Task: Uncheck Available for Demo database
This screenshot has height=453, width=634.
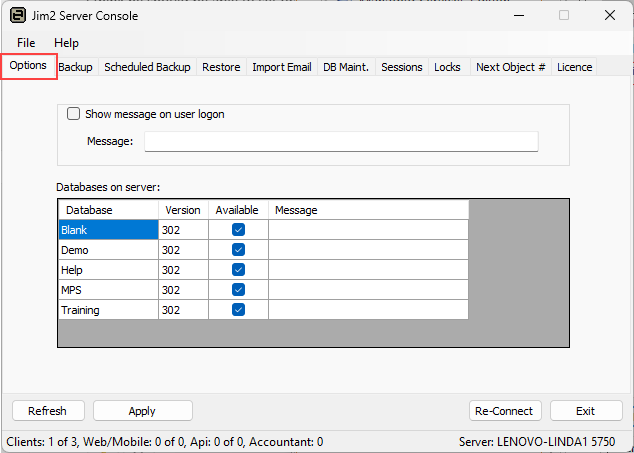Action: click(x=239, y=250)
